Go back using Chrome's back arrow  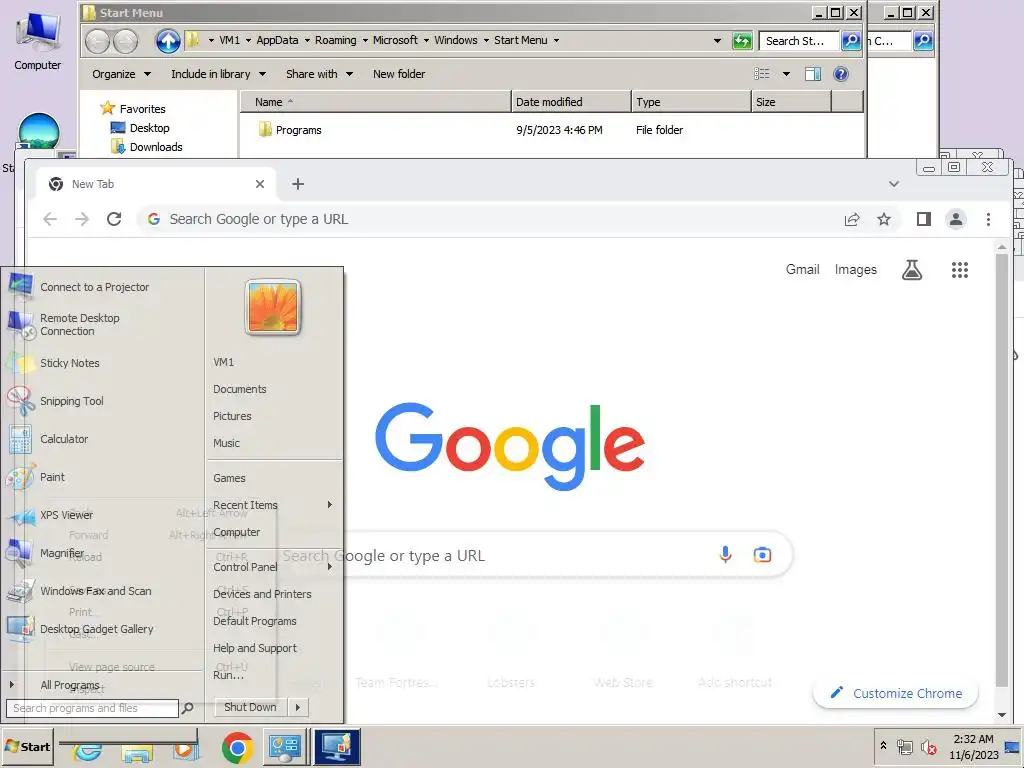point(50,219)
